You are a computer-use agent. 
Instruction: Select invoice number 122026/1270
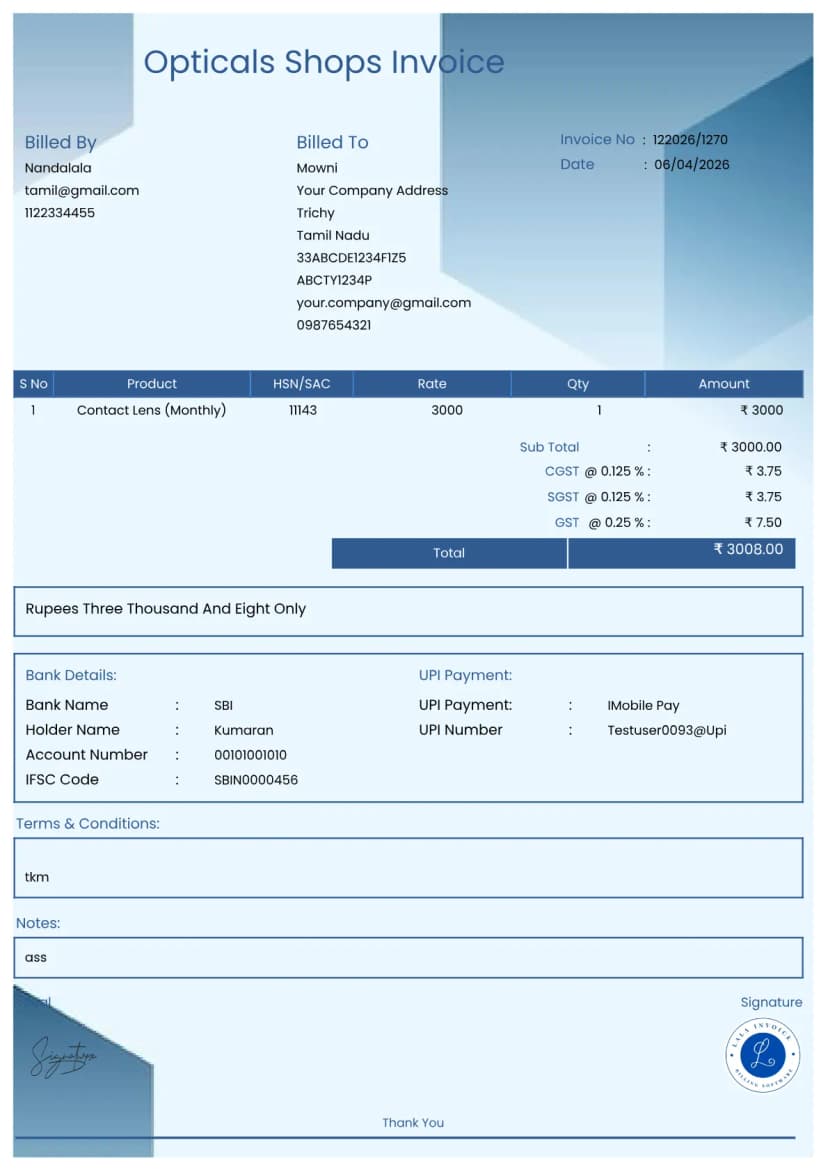(x=690, y=139)
